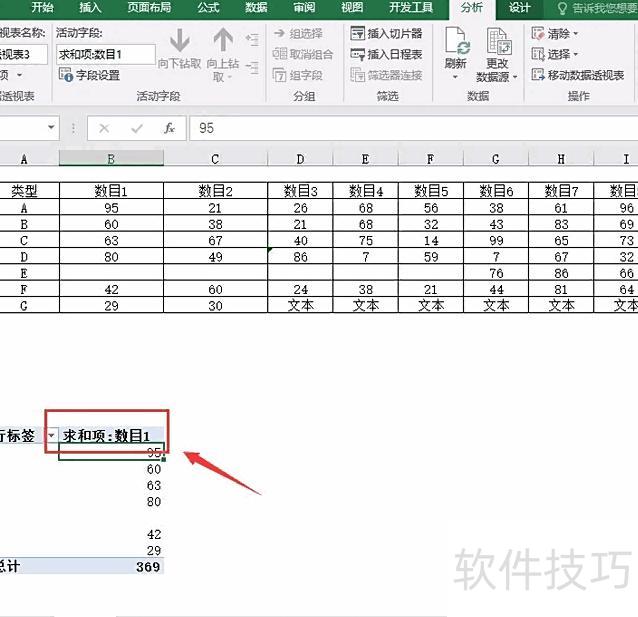The width and height of the screenshot is (638, 617).
Task: Click the 数目2 header cell
Action: pos(215,190)
